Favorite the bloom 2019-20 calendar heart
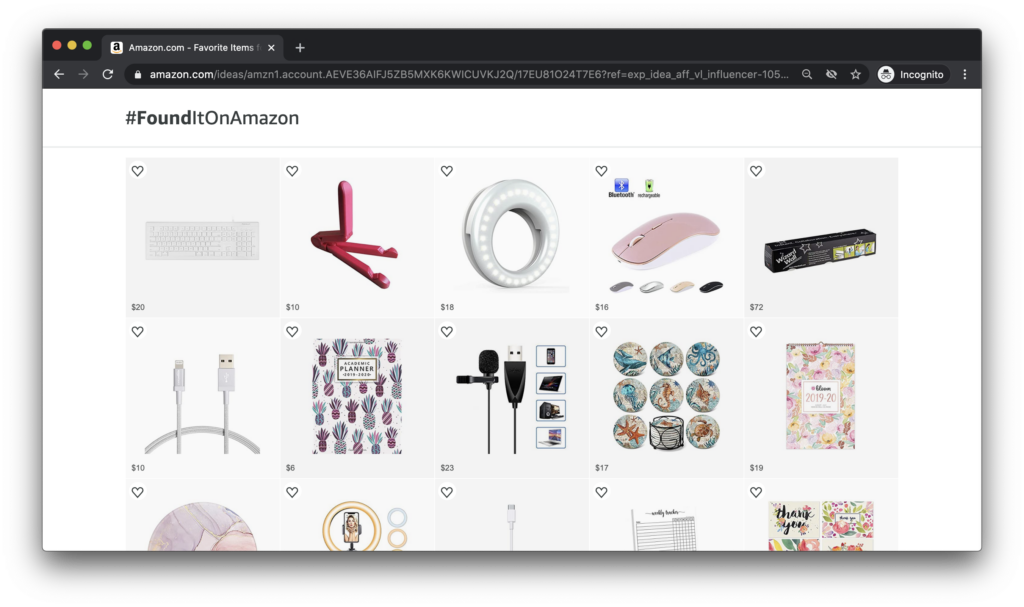This screenshot has height=607, width=1024. [x=756, y=332]
